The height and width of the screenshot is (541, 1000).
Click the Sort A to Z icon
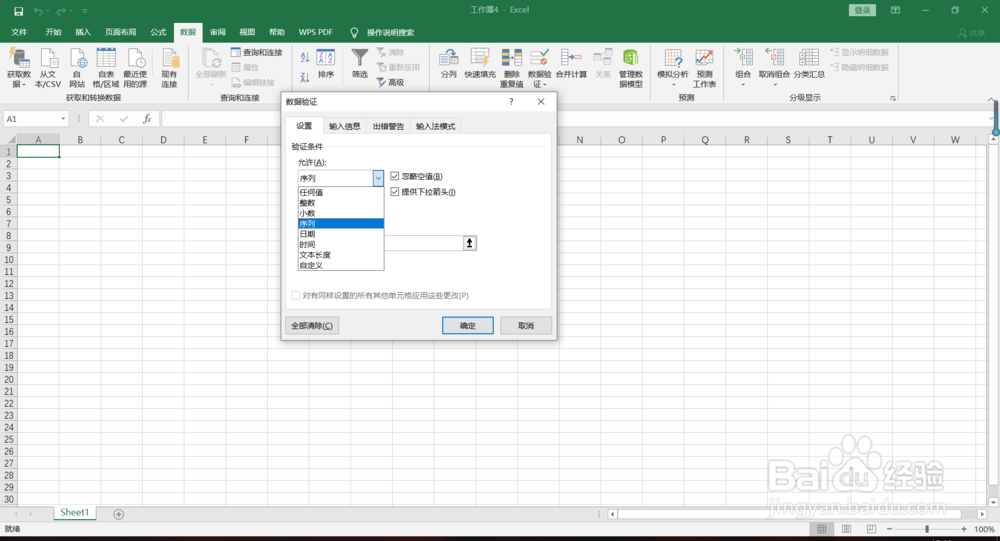(x=305, y=57)
